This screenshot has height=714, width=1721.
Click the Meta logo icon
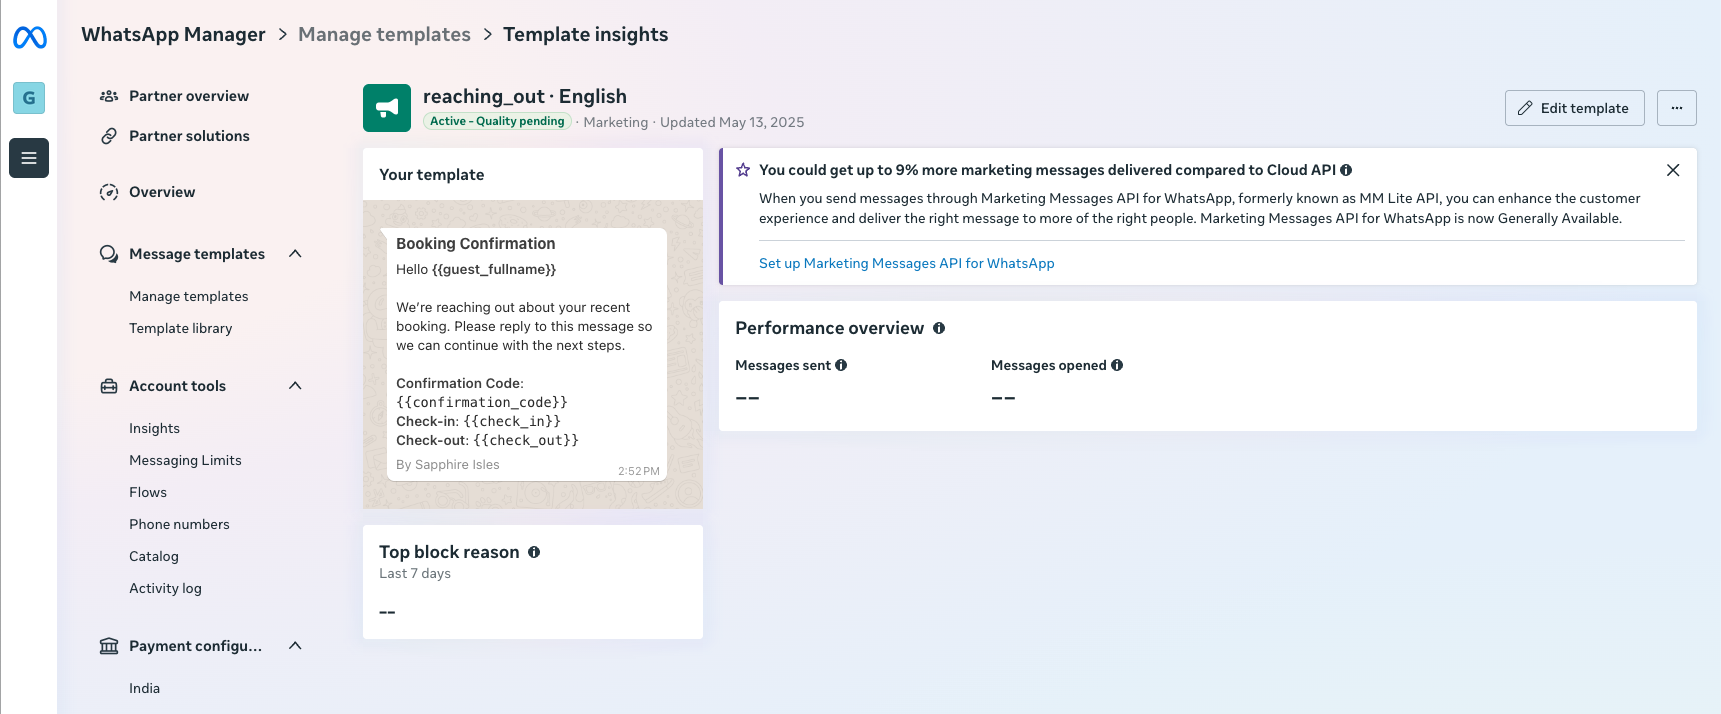click(29, 38)
